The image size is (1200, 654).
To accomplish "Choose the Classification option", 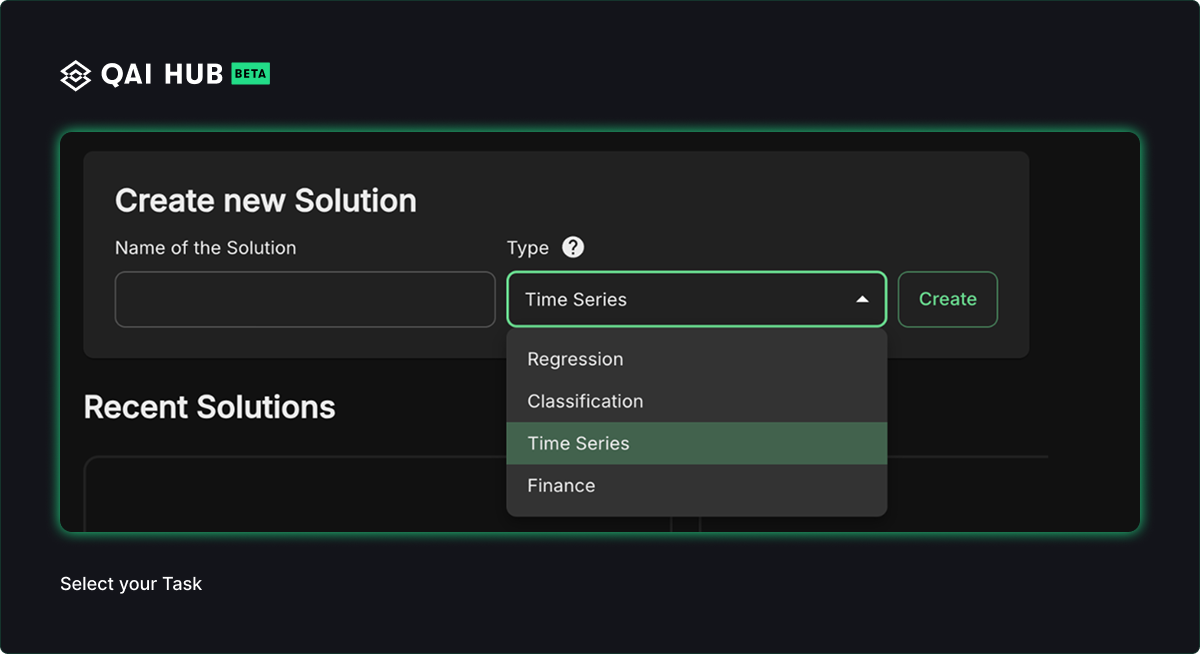I will tap(585, 401).
